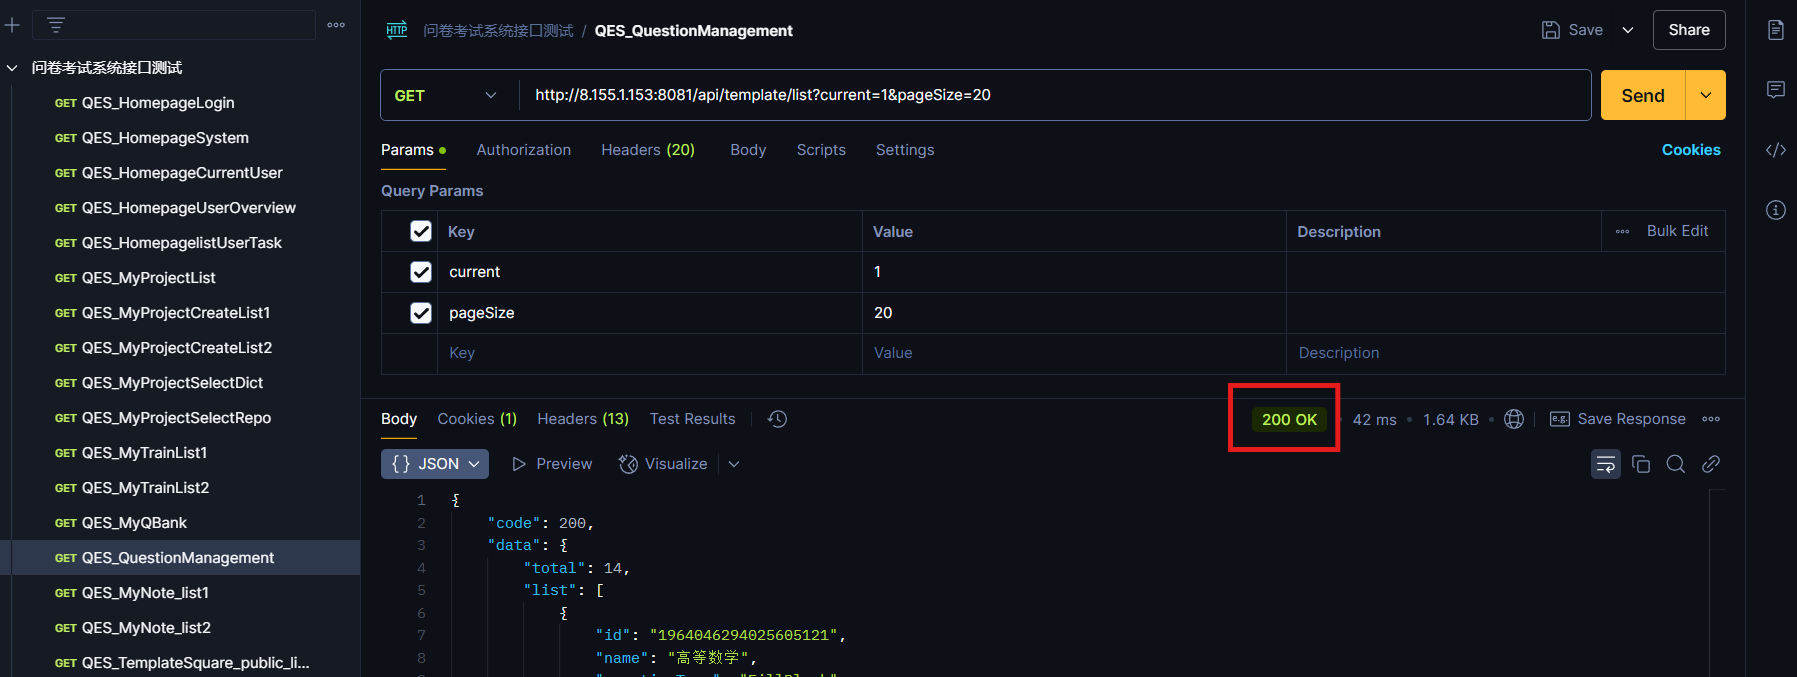Select the response Body tab
The width and height of the screenshot is (1797, 677).
click(x=399, y=419)
